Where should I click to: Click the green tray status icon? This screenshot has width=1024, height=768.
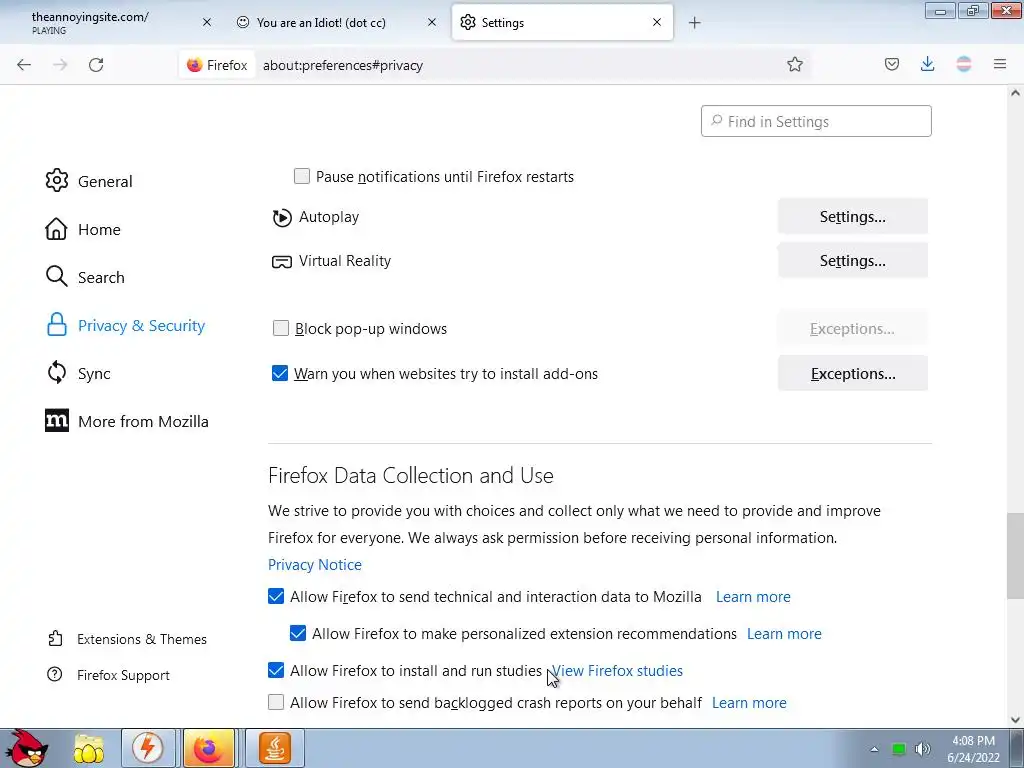click(899, 749)
